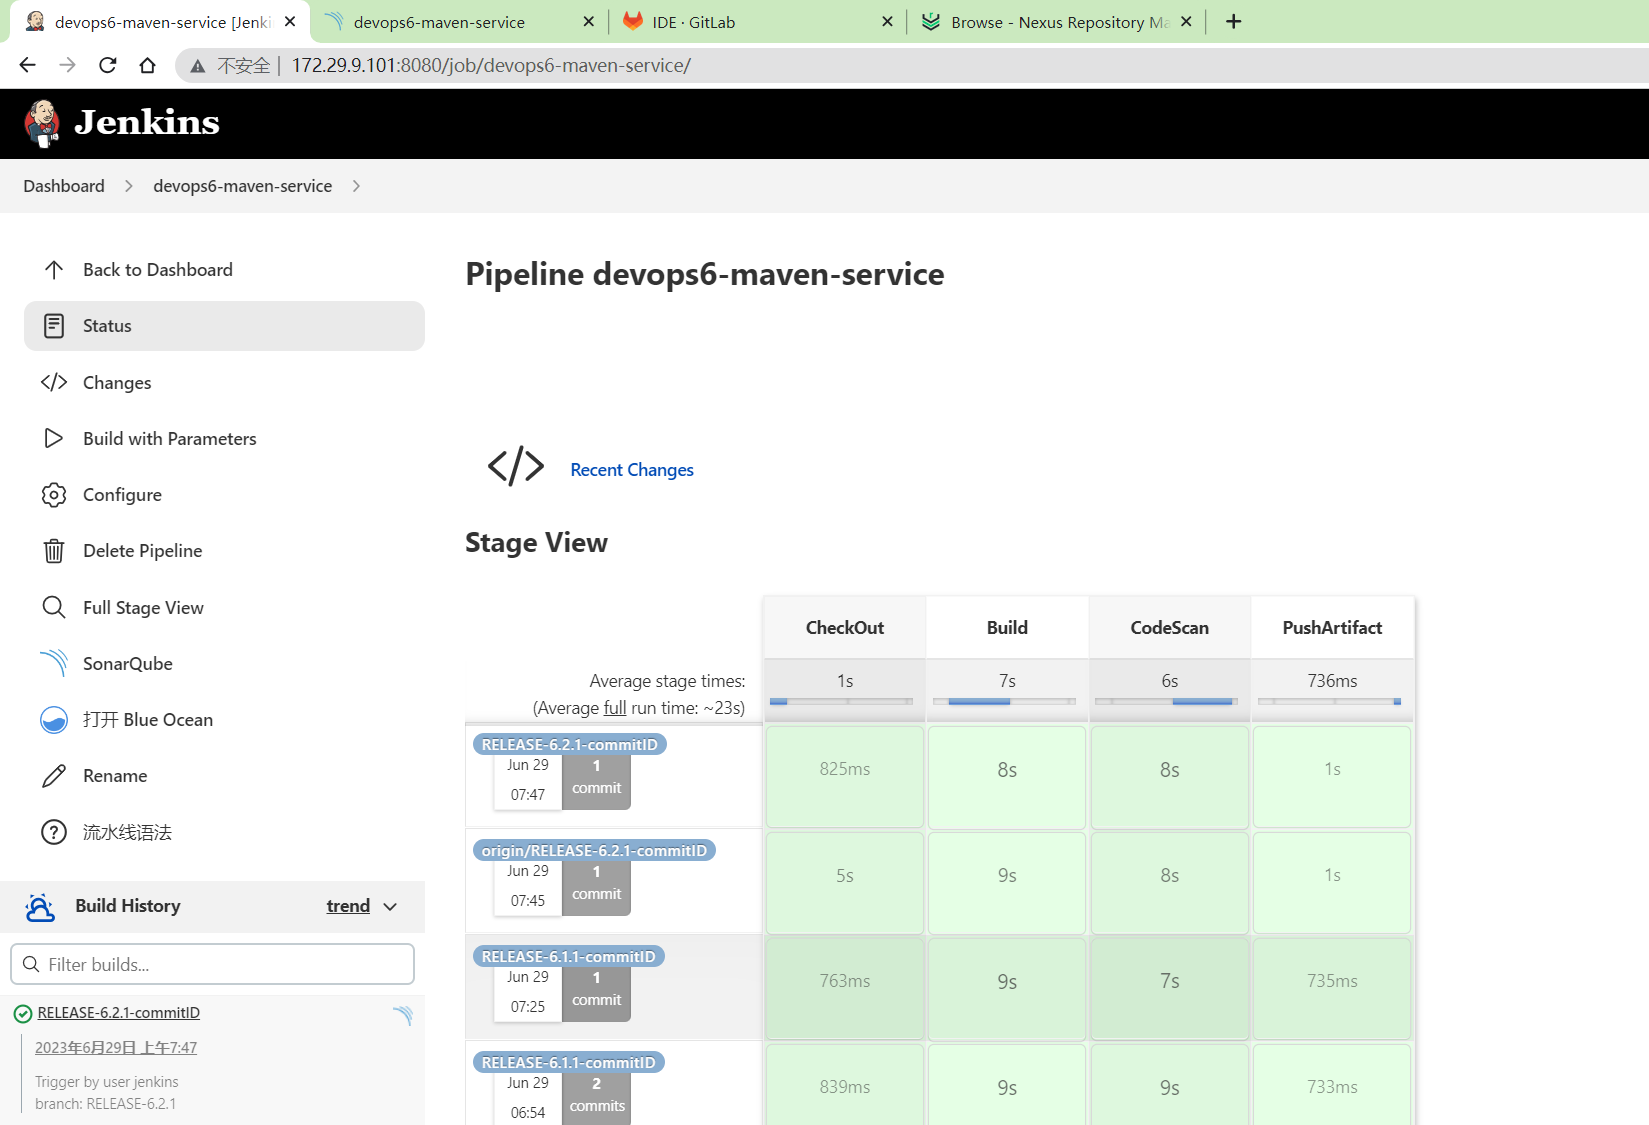The image size is (1649, 1125).
Task: Click the 735ms PushArtifact stage cell
Action: tap(1332, 988)
